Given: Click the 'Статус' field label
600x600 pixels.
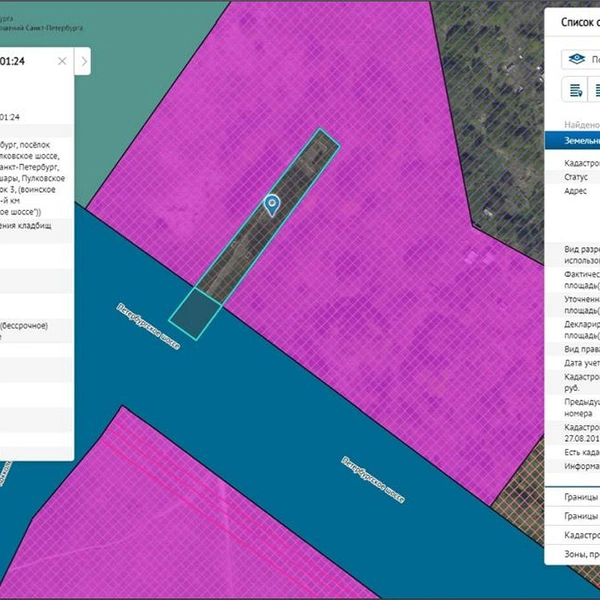Looking at the screenshot, I should (576, 177).
